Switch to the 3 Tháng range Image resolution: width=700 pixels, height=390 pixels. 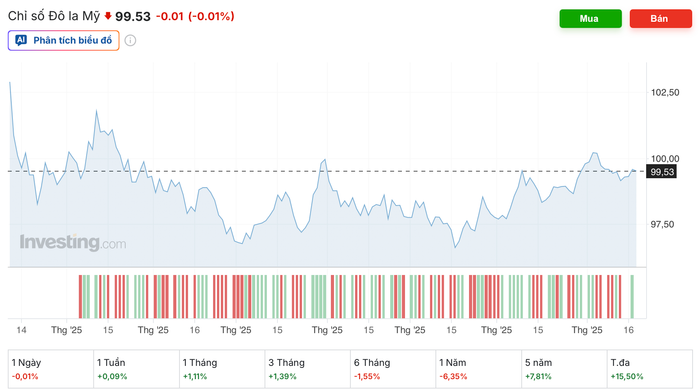coord(308,369)
